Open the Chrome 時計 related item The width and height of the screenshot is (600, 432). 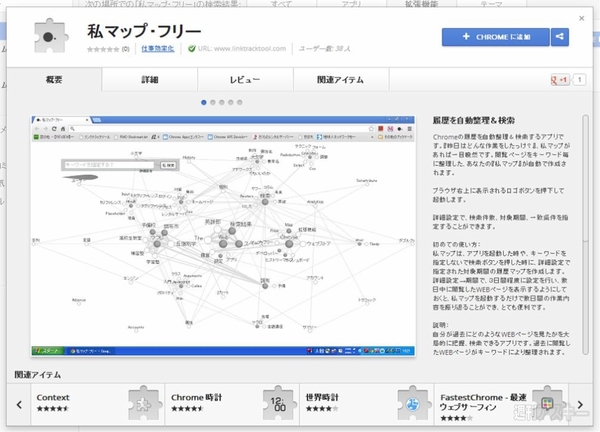point(232,404)
